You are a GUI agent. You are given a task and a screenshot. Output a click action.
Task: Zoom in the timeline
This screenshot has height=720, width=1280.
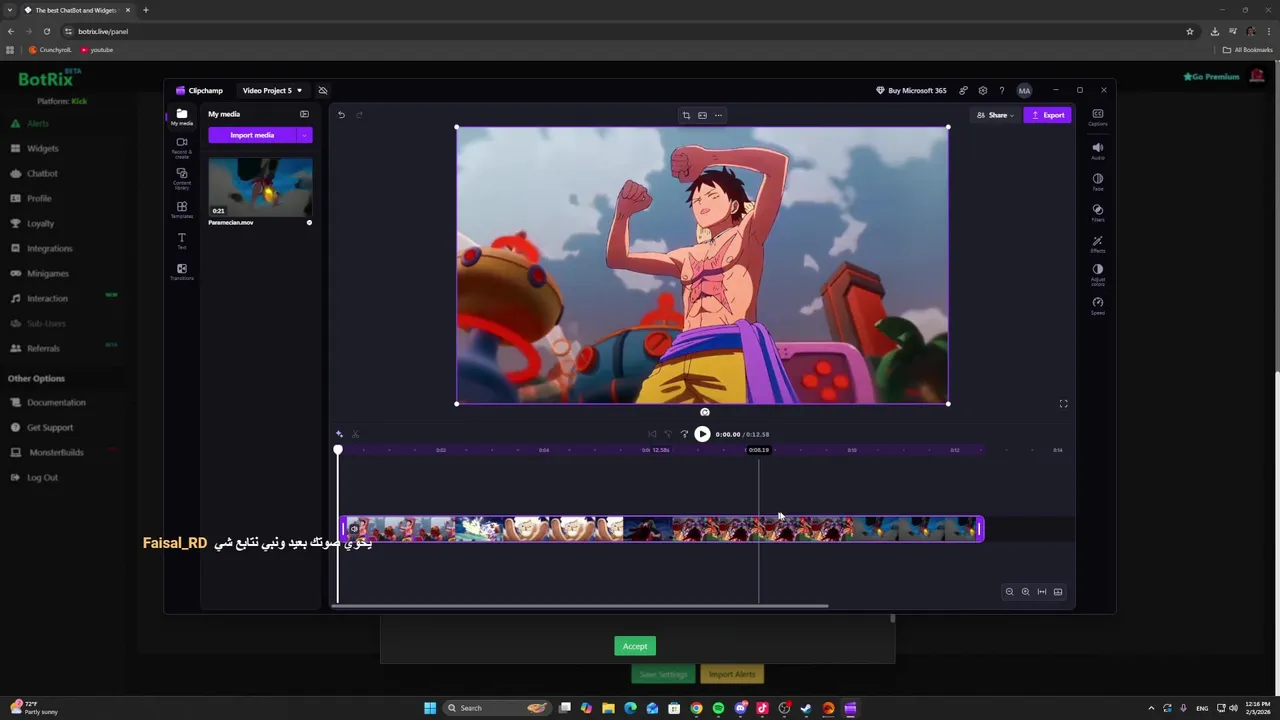[1025, 592]
